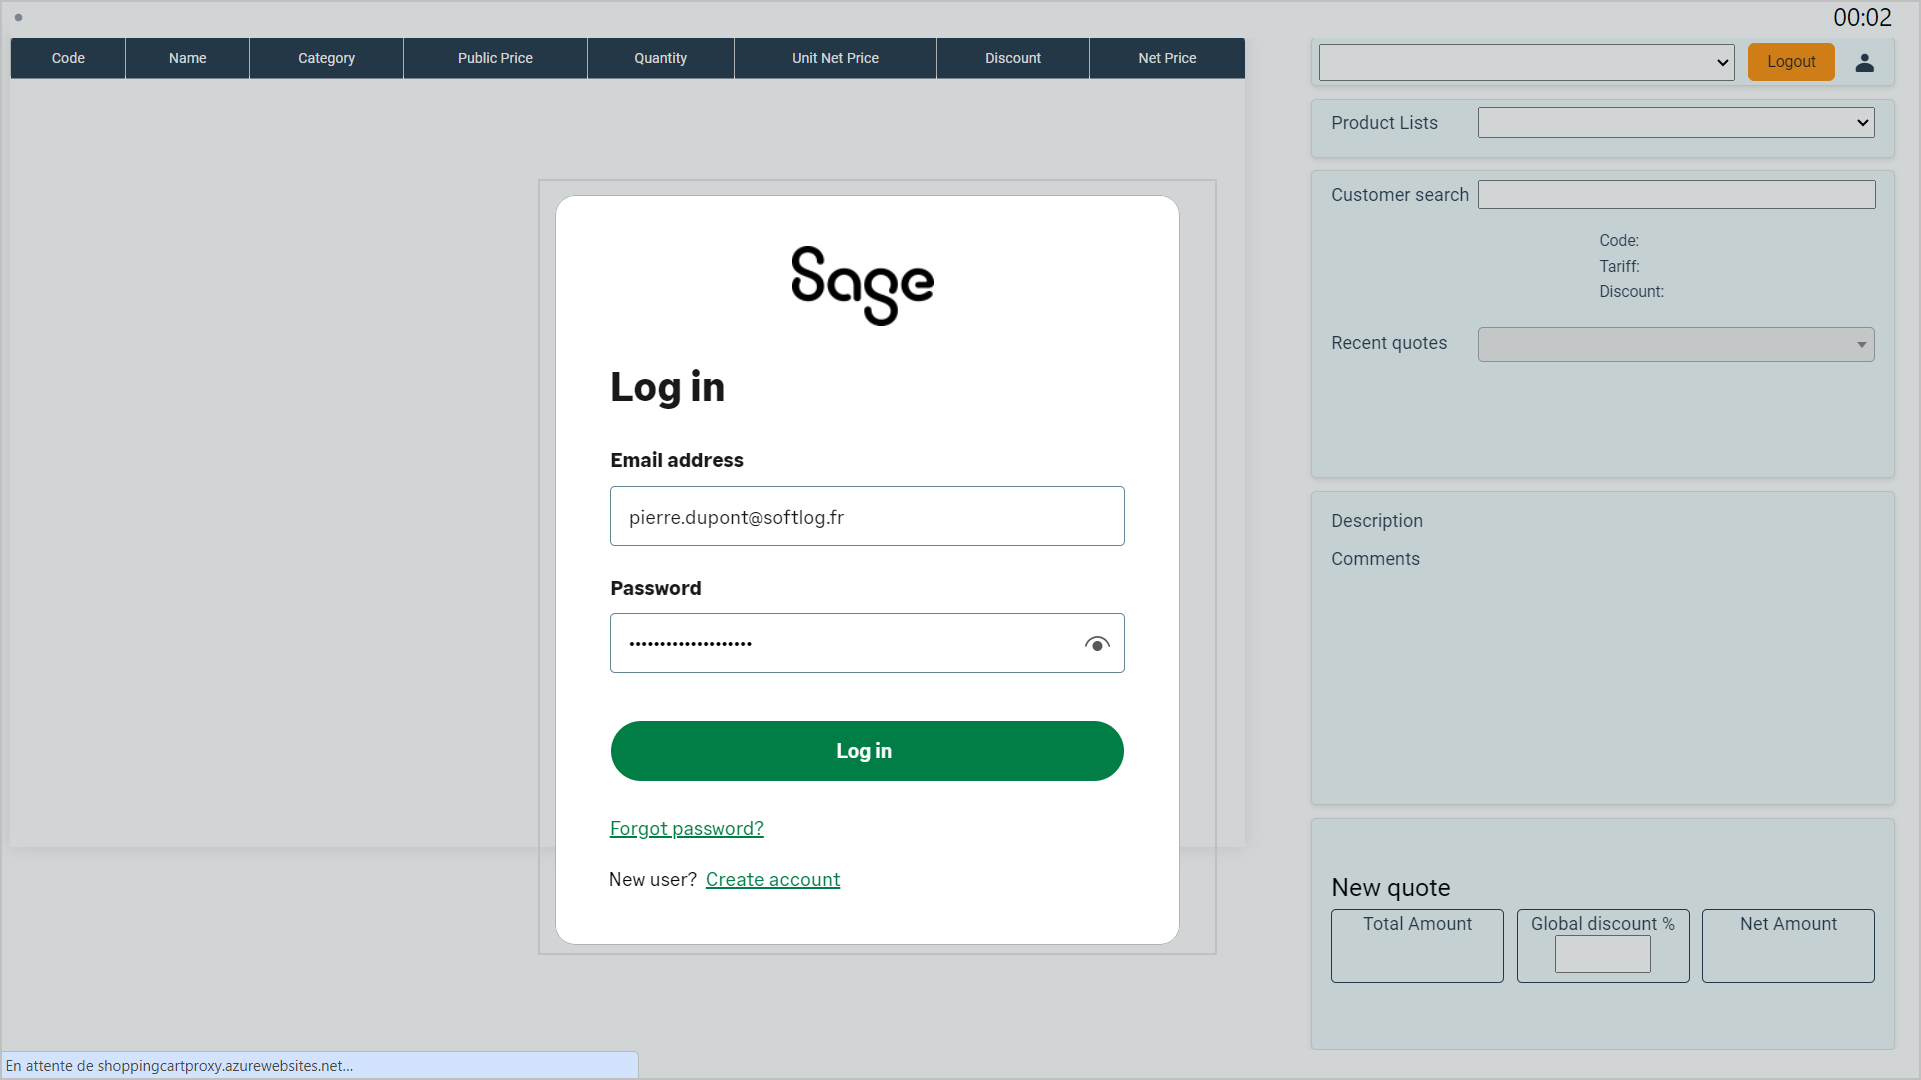Viewport: 1921px width, 1080px height.
Task: Sort by the Discount column header
Action: 1013,58
